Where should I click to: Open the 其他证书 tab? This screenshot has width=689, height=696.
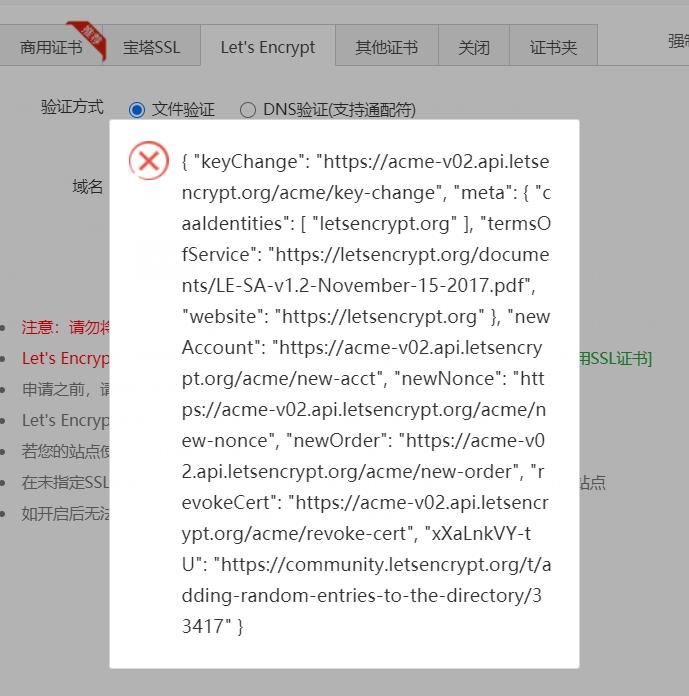click(x=387, y=46)
